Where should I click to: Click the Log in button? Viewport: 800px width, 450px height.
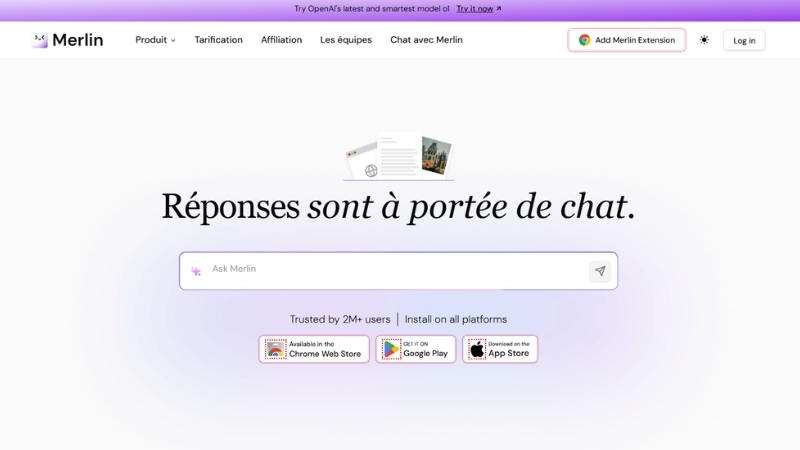click(744, 40)
